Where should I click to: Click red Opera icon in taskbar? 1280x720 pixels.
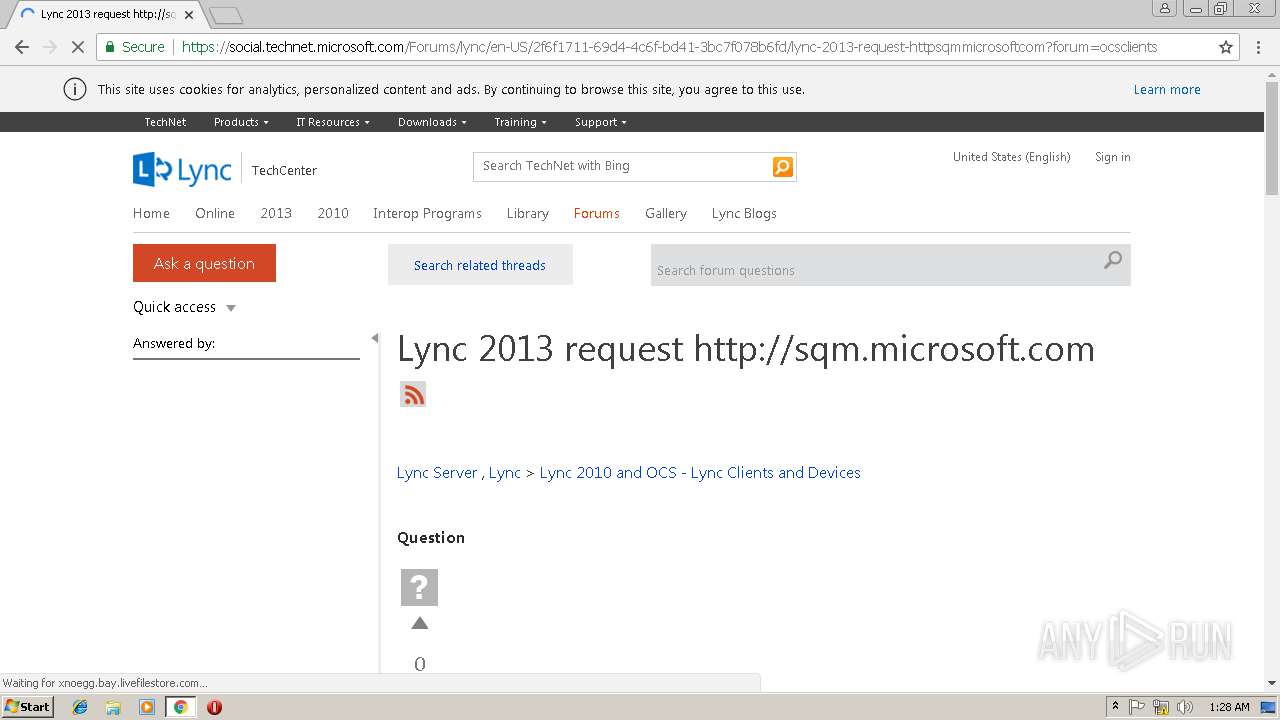coord(214,707)
